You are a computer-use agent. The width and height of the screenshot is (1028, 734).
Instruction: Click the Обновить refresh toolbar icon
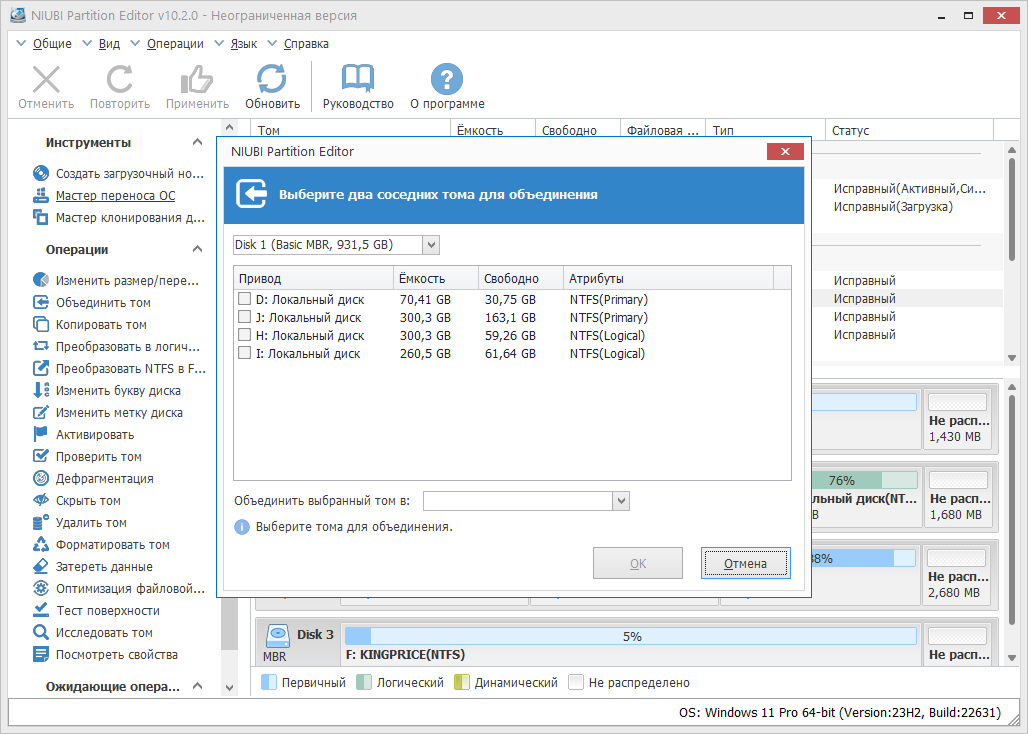[271, 79]
